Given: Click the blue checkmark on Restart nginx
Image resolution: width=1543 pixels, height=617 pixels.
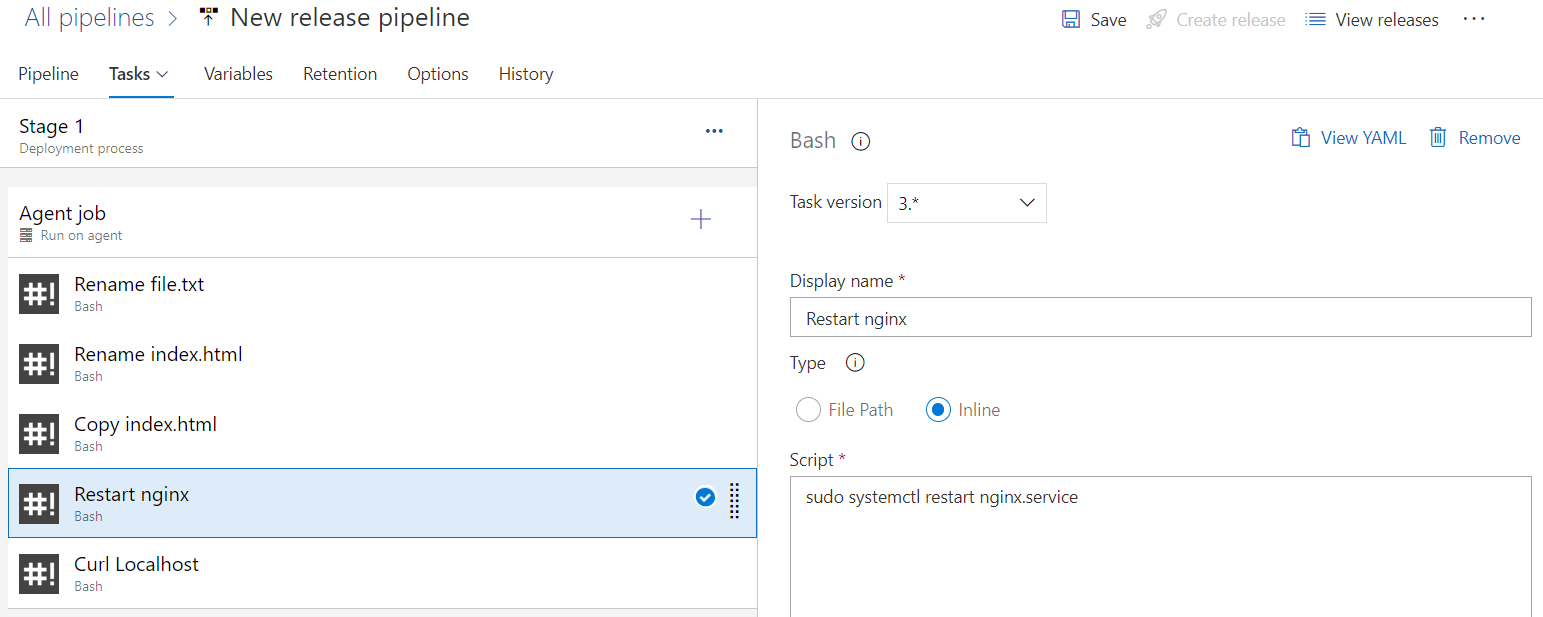Looking at the screenshot, I should [705, 497].
